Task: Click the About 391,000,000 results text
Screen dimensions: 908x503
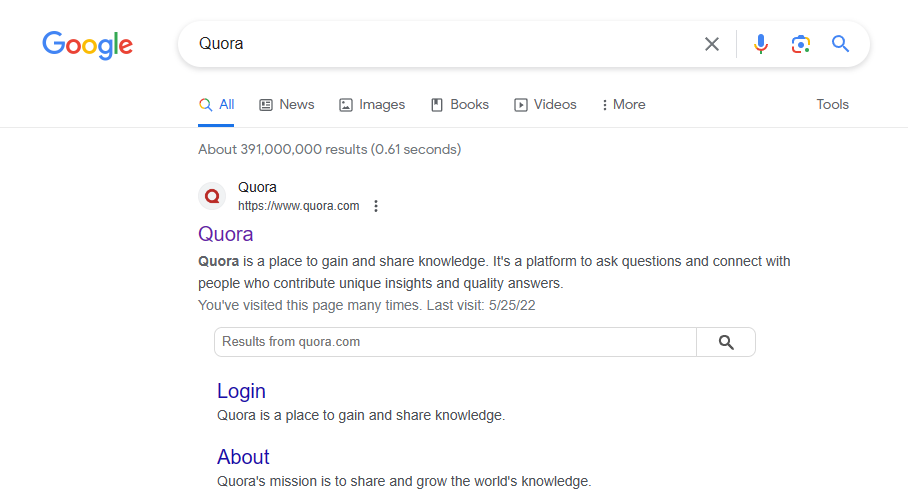Action: coord(329,149)
